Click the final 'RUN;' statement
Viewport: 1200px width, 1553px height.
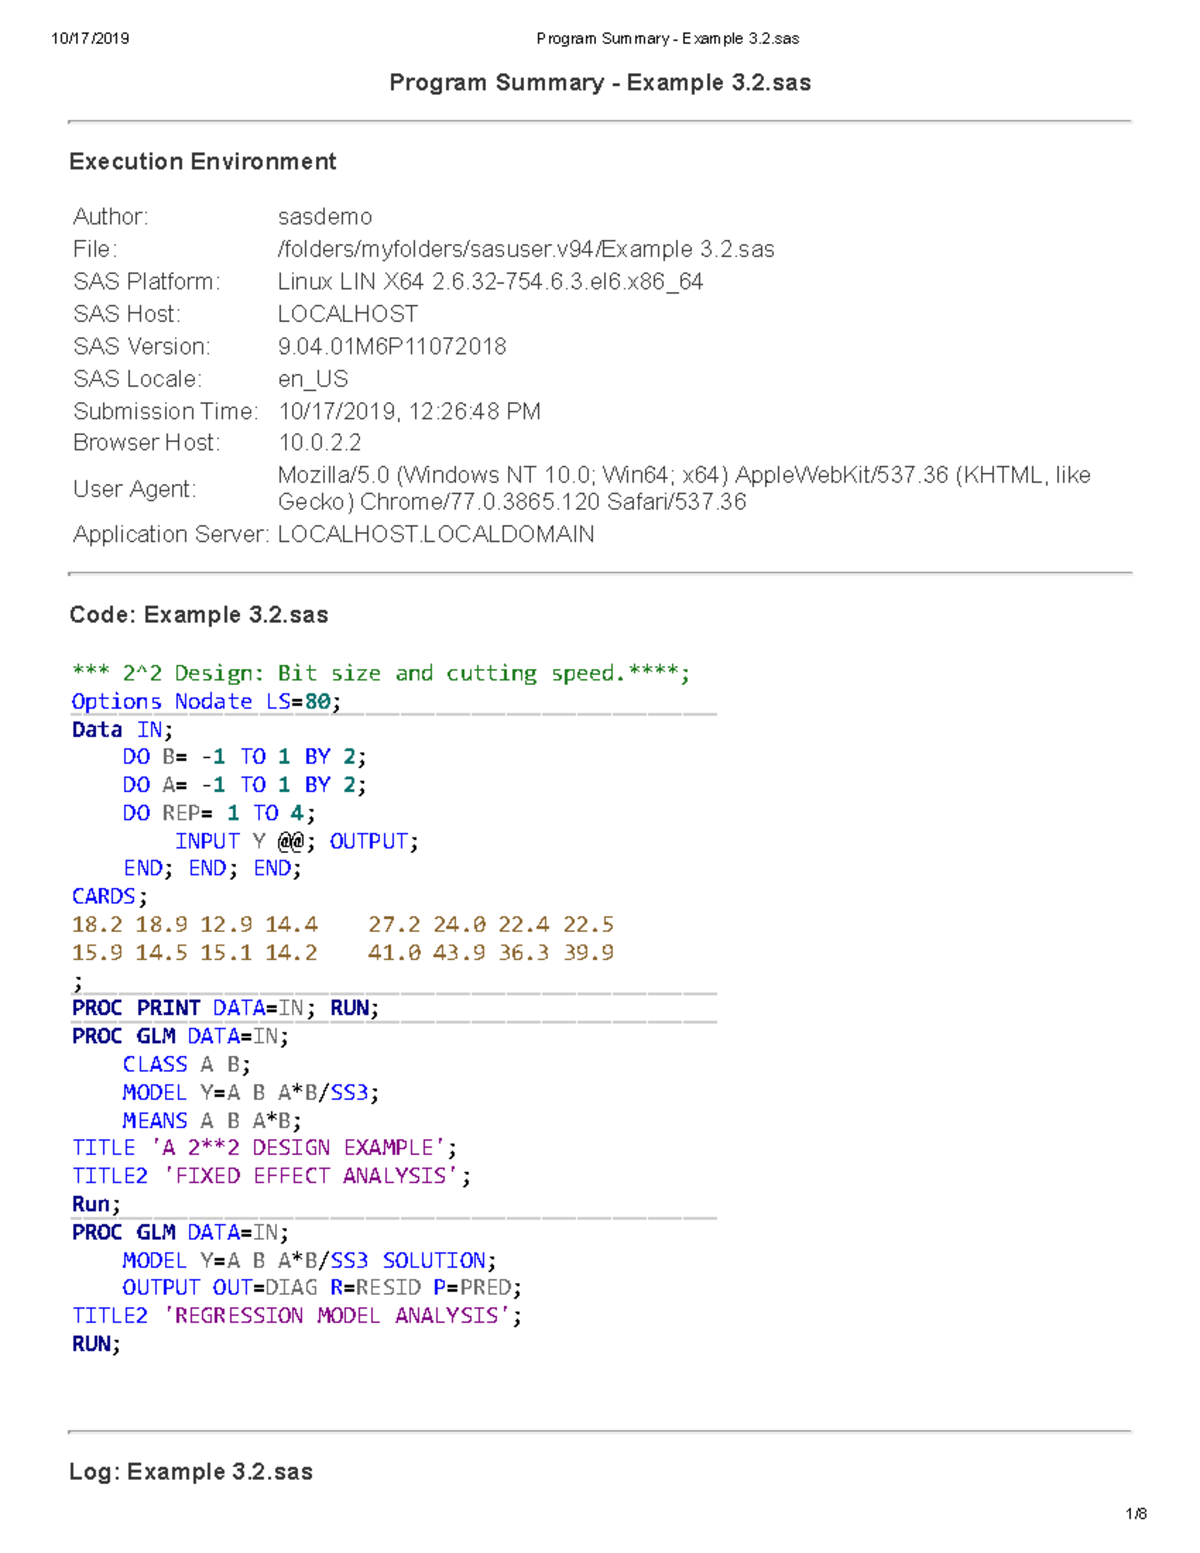(x=96, y=1345)
